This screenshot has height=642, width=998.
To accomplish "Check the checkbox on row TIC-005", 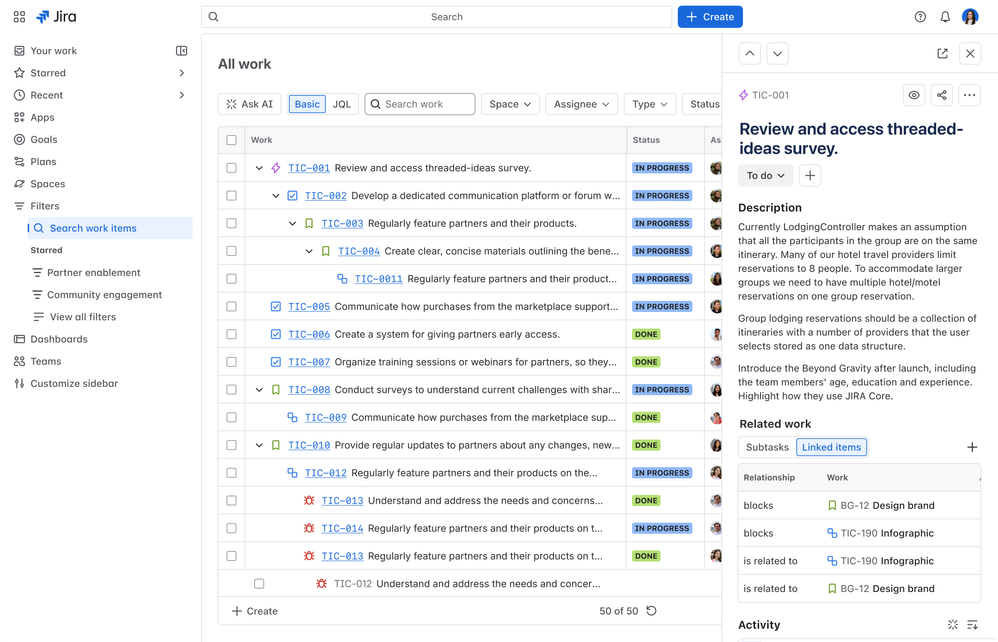I will 231,306.
